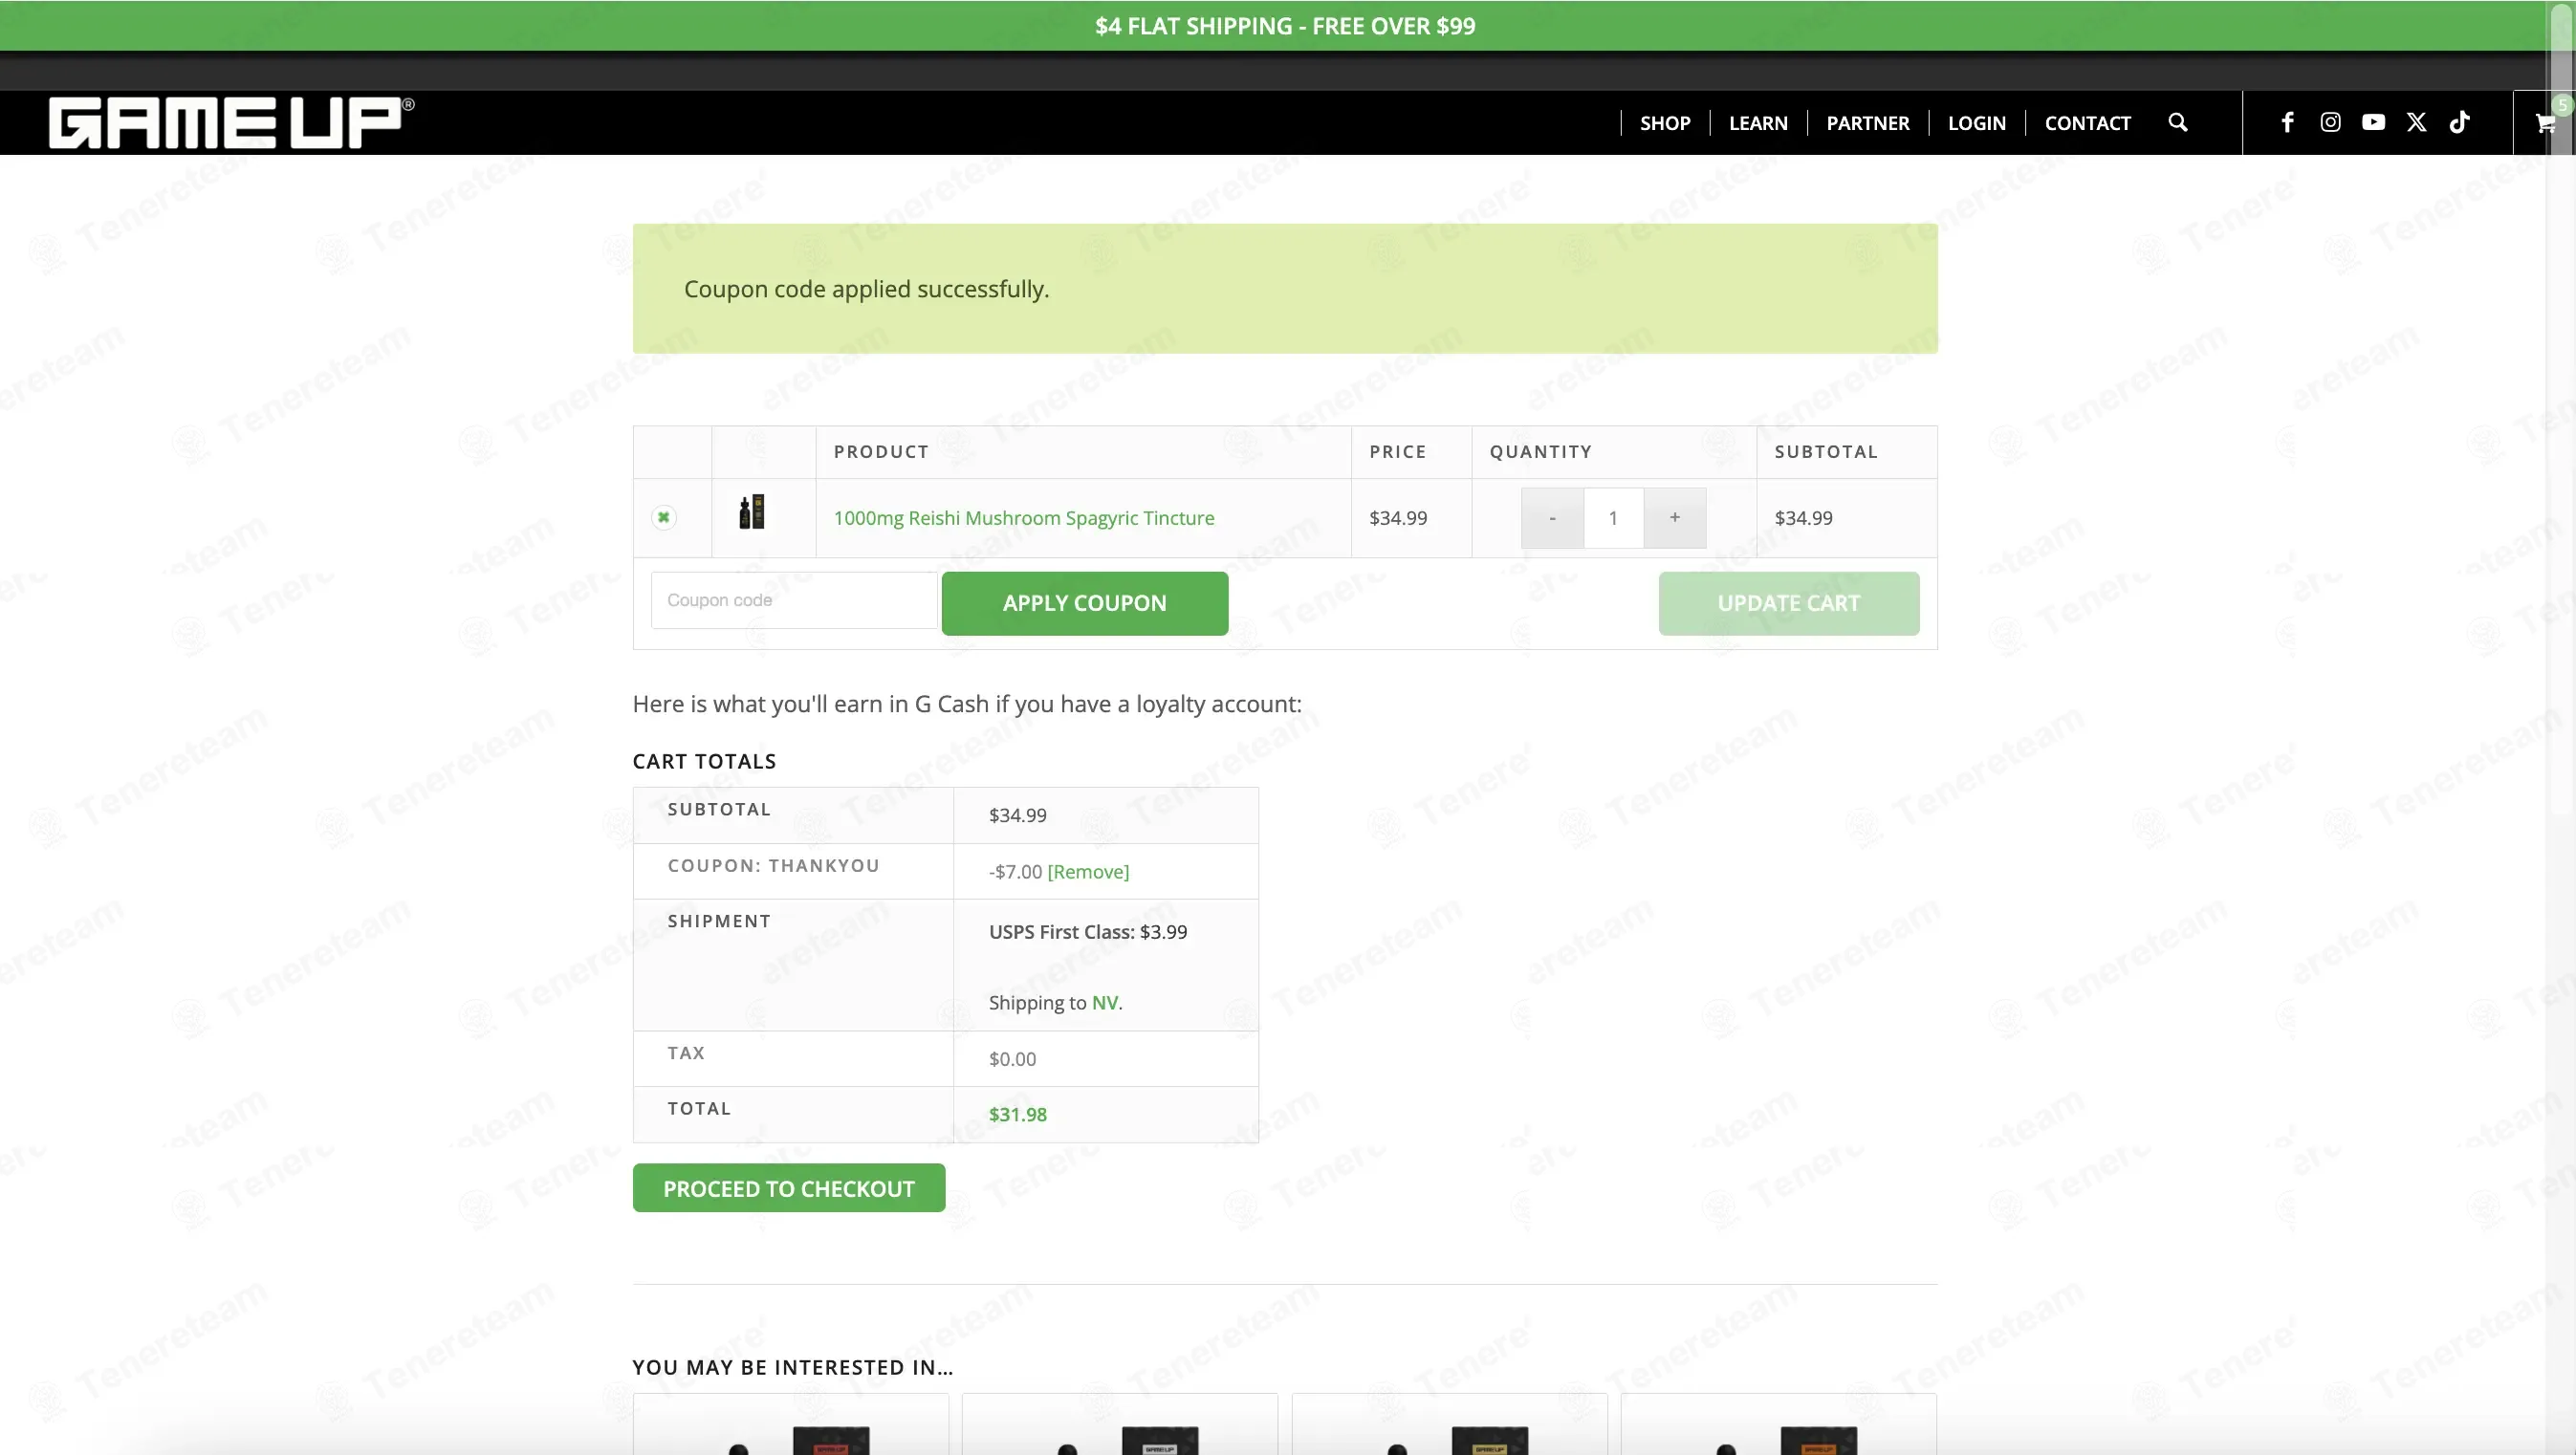The height and width of the screenshot is (1455, 2576).
Task: Decrease quantity with the minus button
Action: click(x=1552, y=518)
